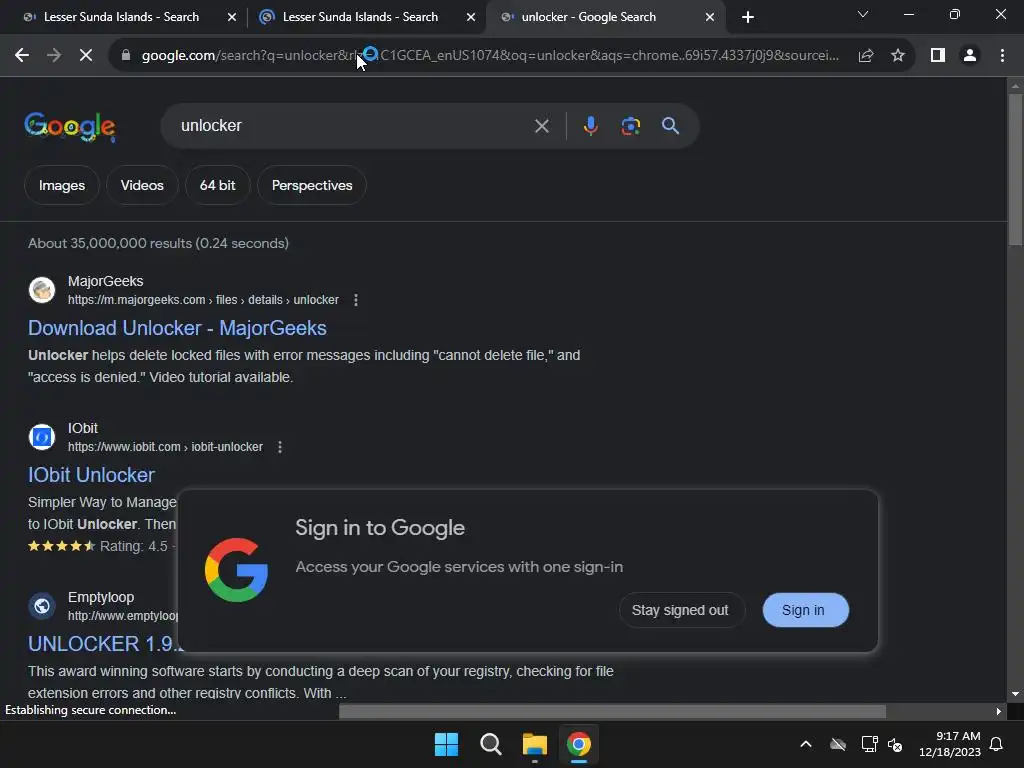The height and width of the screenshot is (768, 1024).
Task: Open the MajorGeeks result options menu
Action: coord(355,300)
